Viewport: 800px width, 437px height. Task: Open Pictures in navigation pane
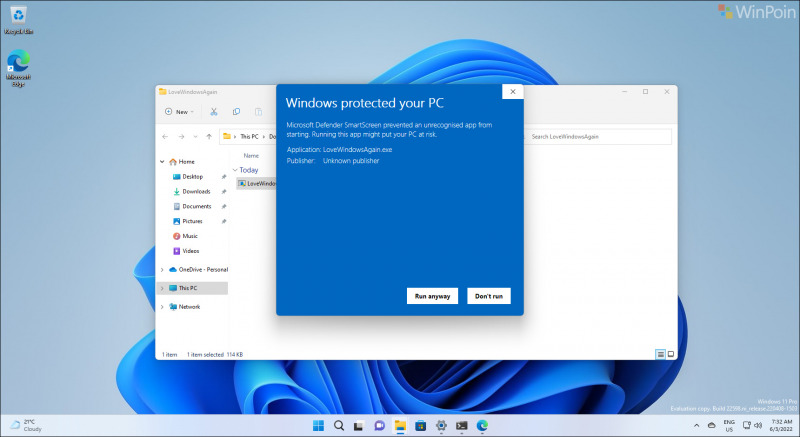pos(192,221)
